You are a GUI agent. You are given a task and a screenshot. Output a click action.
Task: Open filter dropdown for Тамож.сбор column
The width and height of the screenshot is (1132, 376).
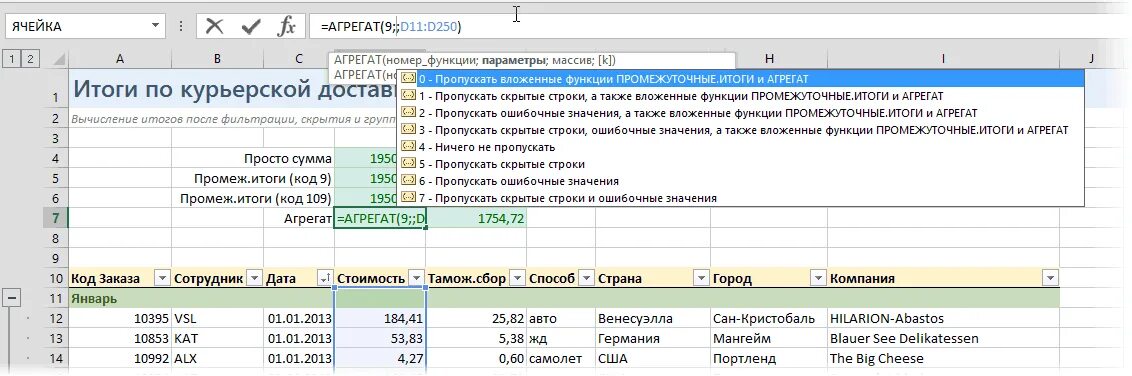[517, 279]
